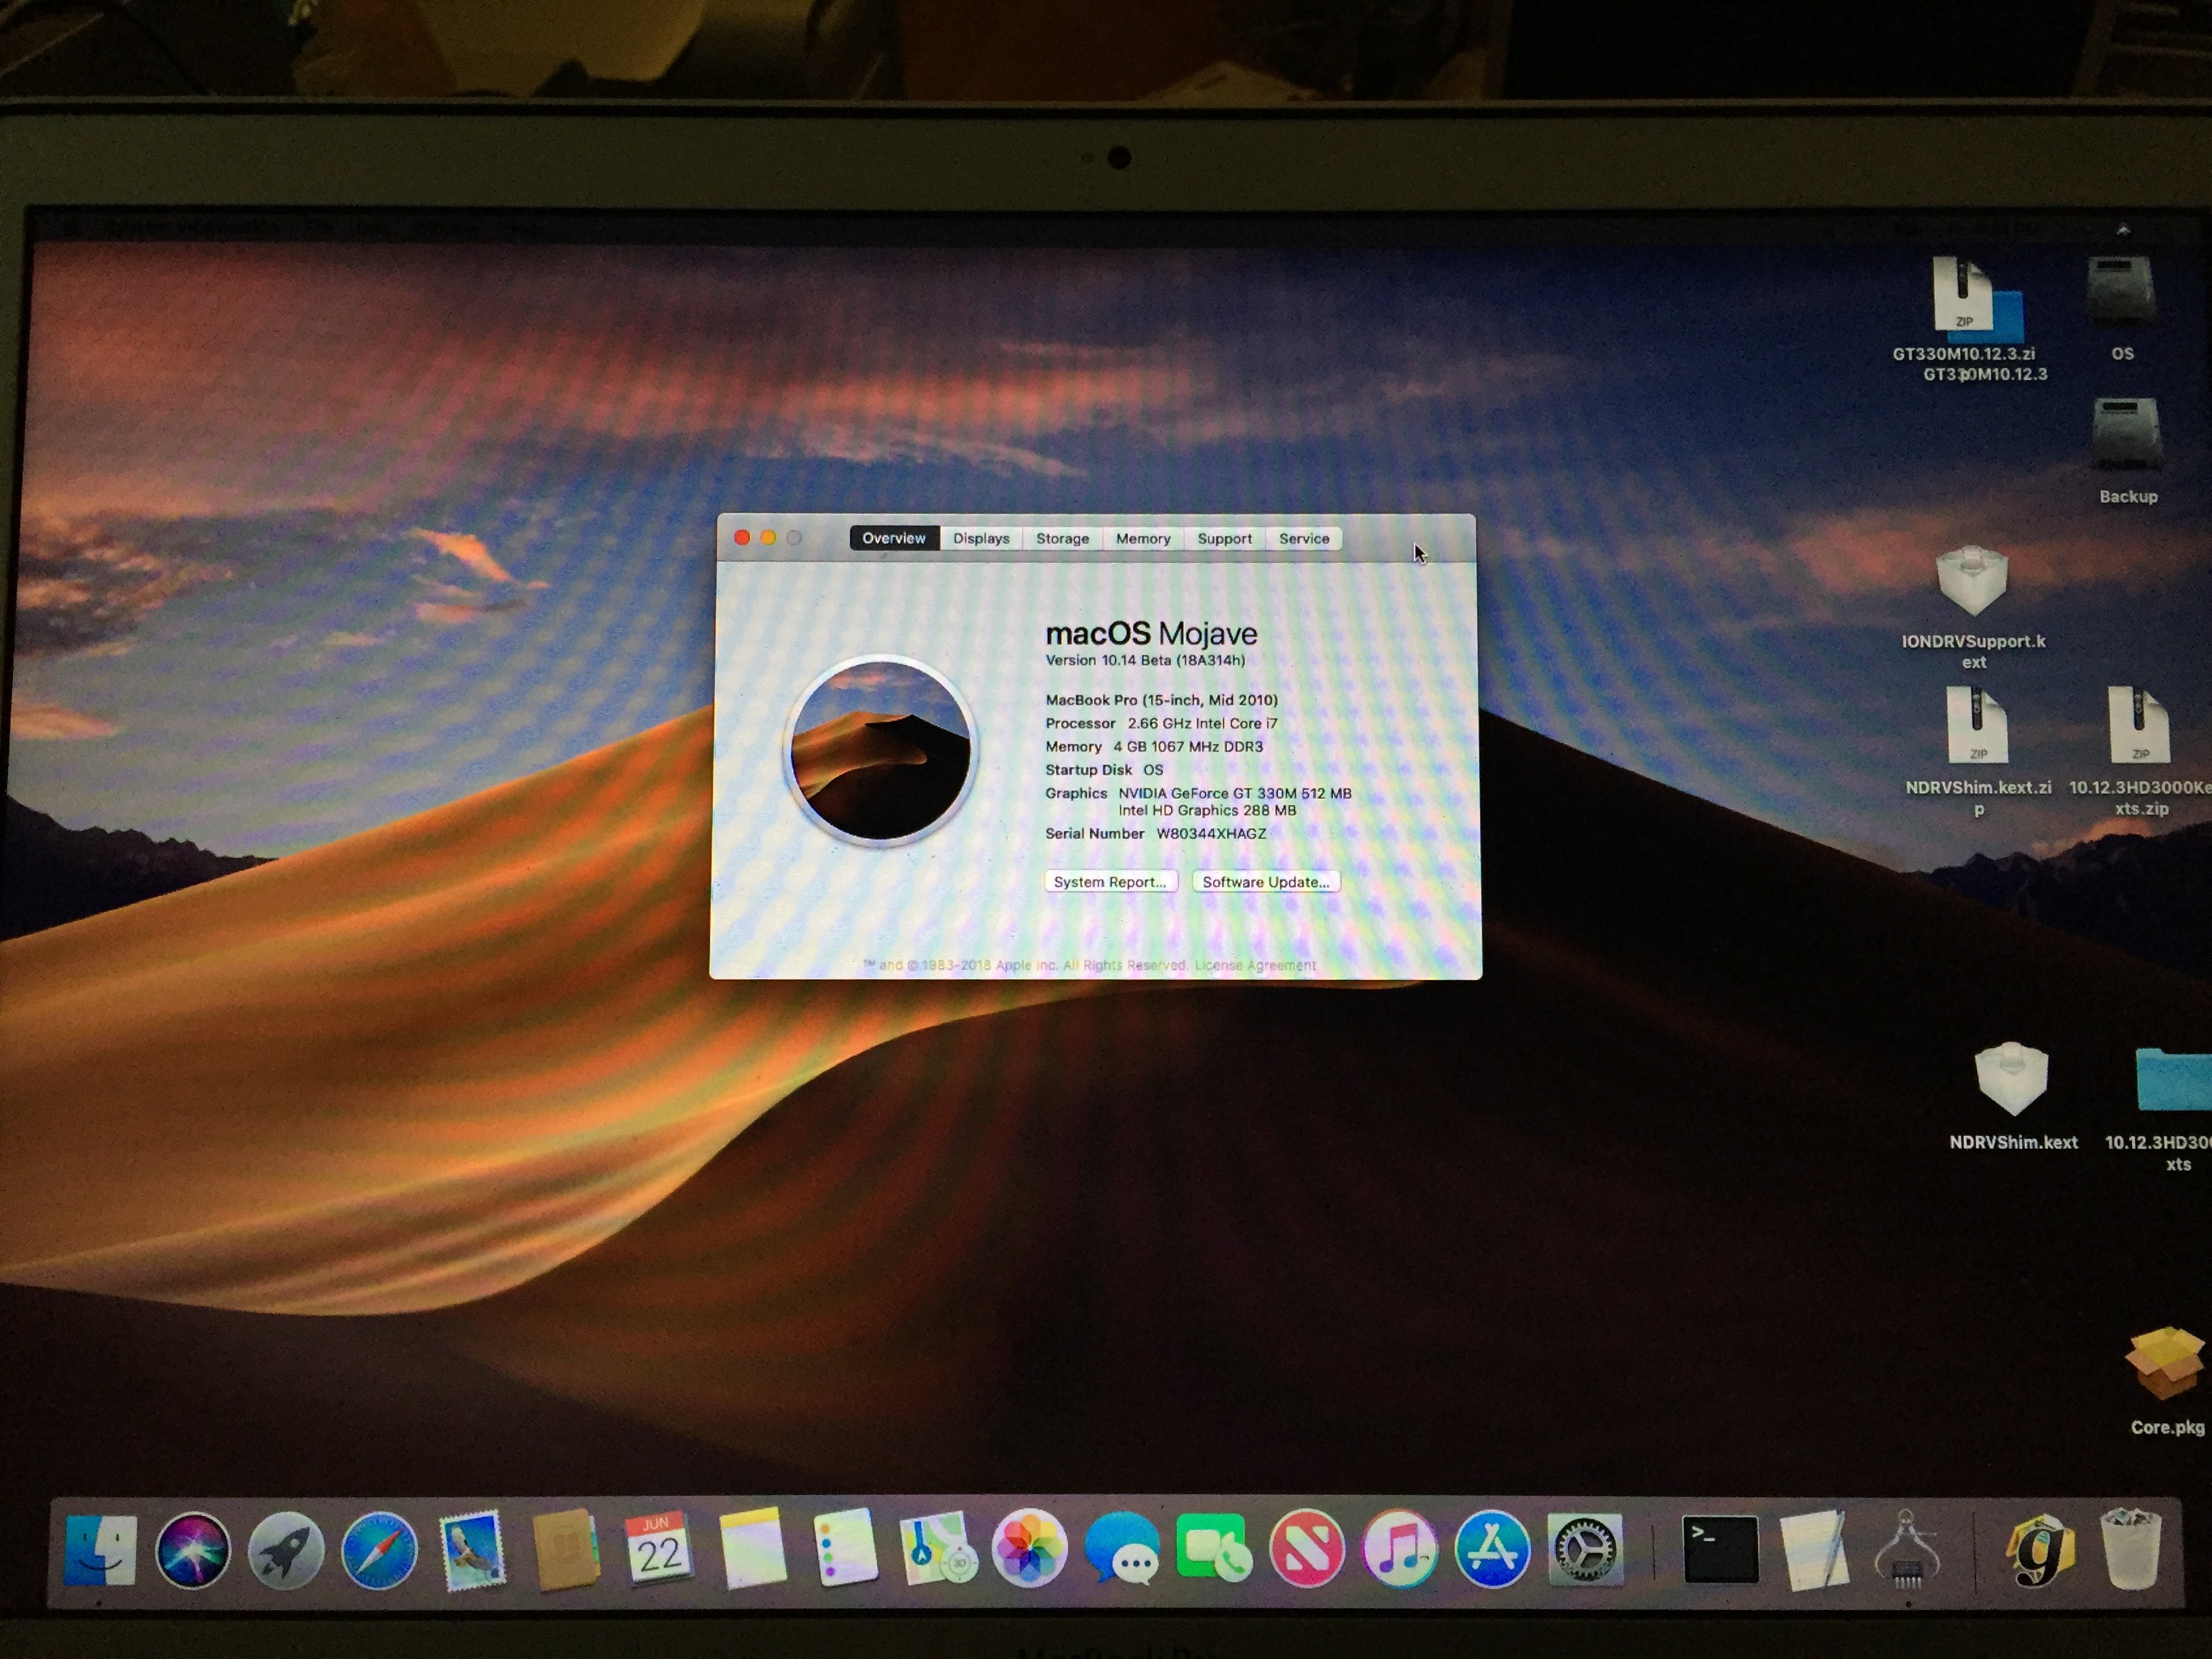
Task: Open the Memory tab
Action: point(1143,538)
